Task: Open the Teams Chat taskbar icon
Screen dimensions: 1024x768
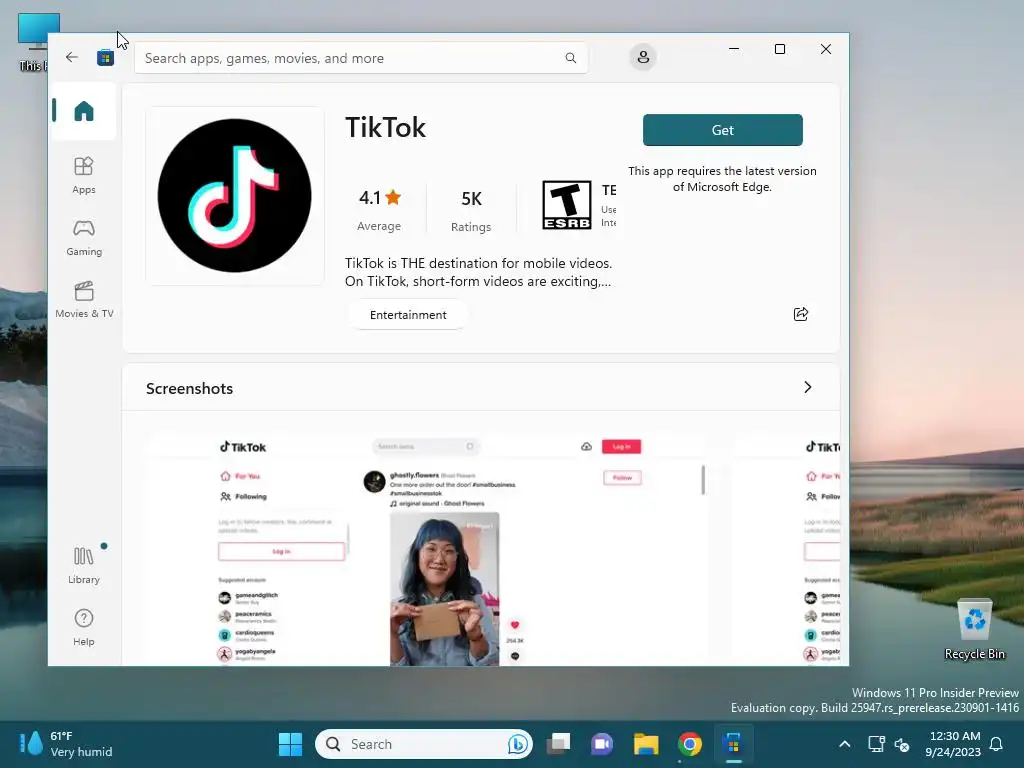Action: pos(601,744)
